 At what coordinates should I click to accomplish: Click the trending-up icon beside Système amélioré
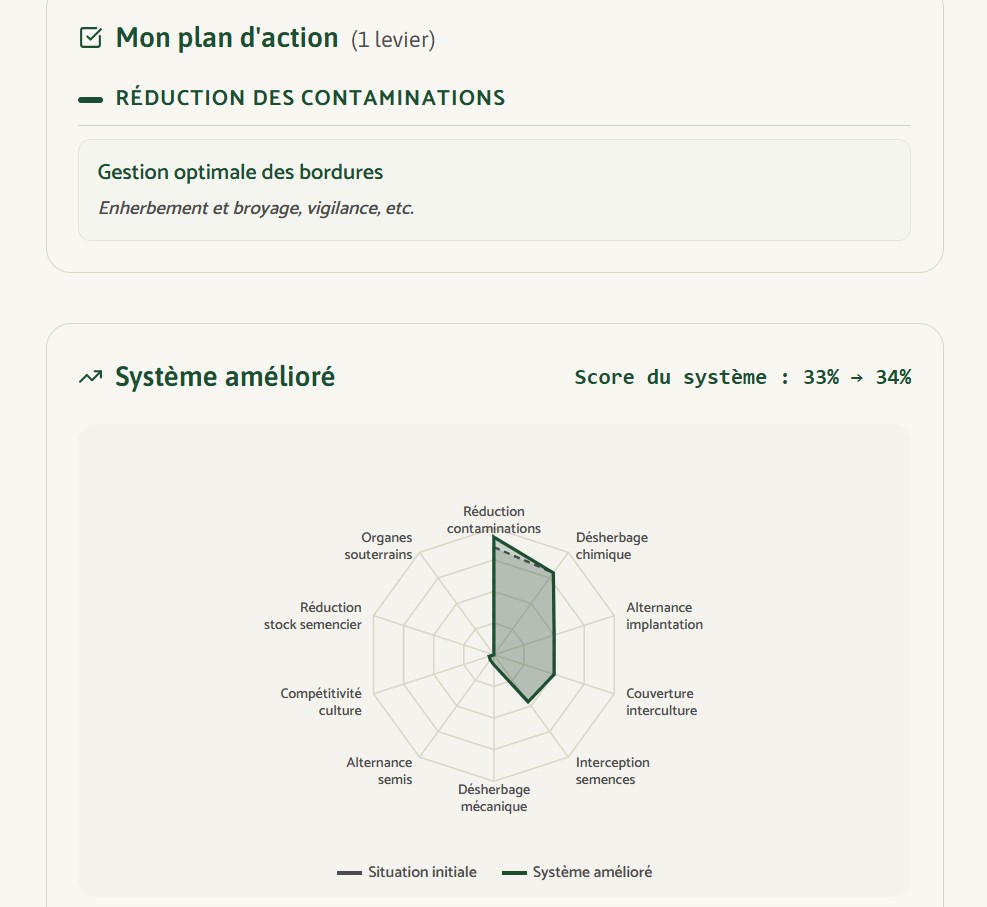[91, 377]
